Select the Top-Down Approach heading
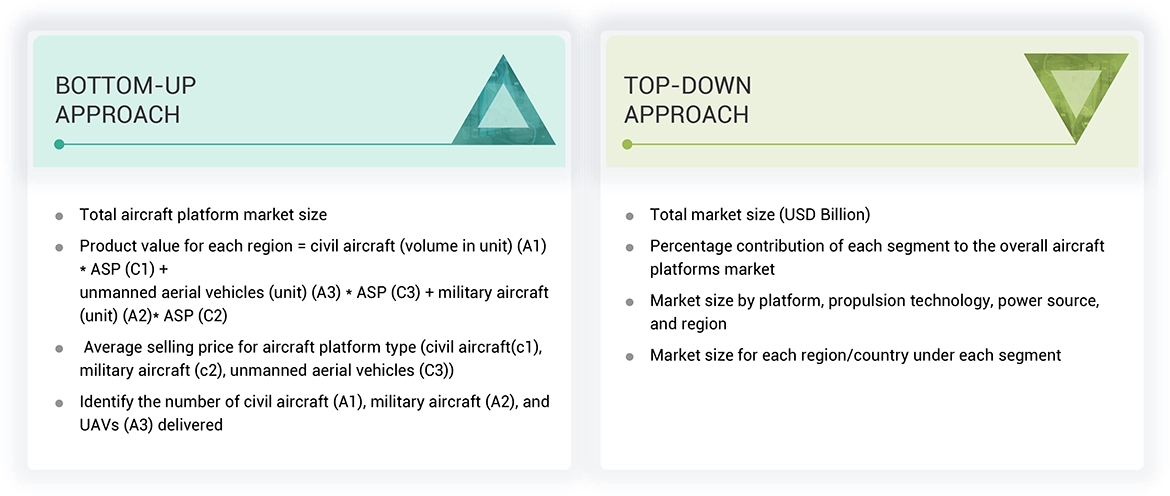 coord(687,100)
